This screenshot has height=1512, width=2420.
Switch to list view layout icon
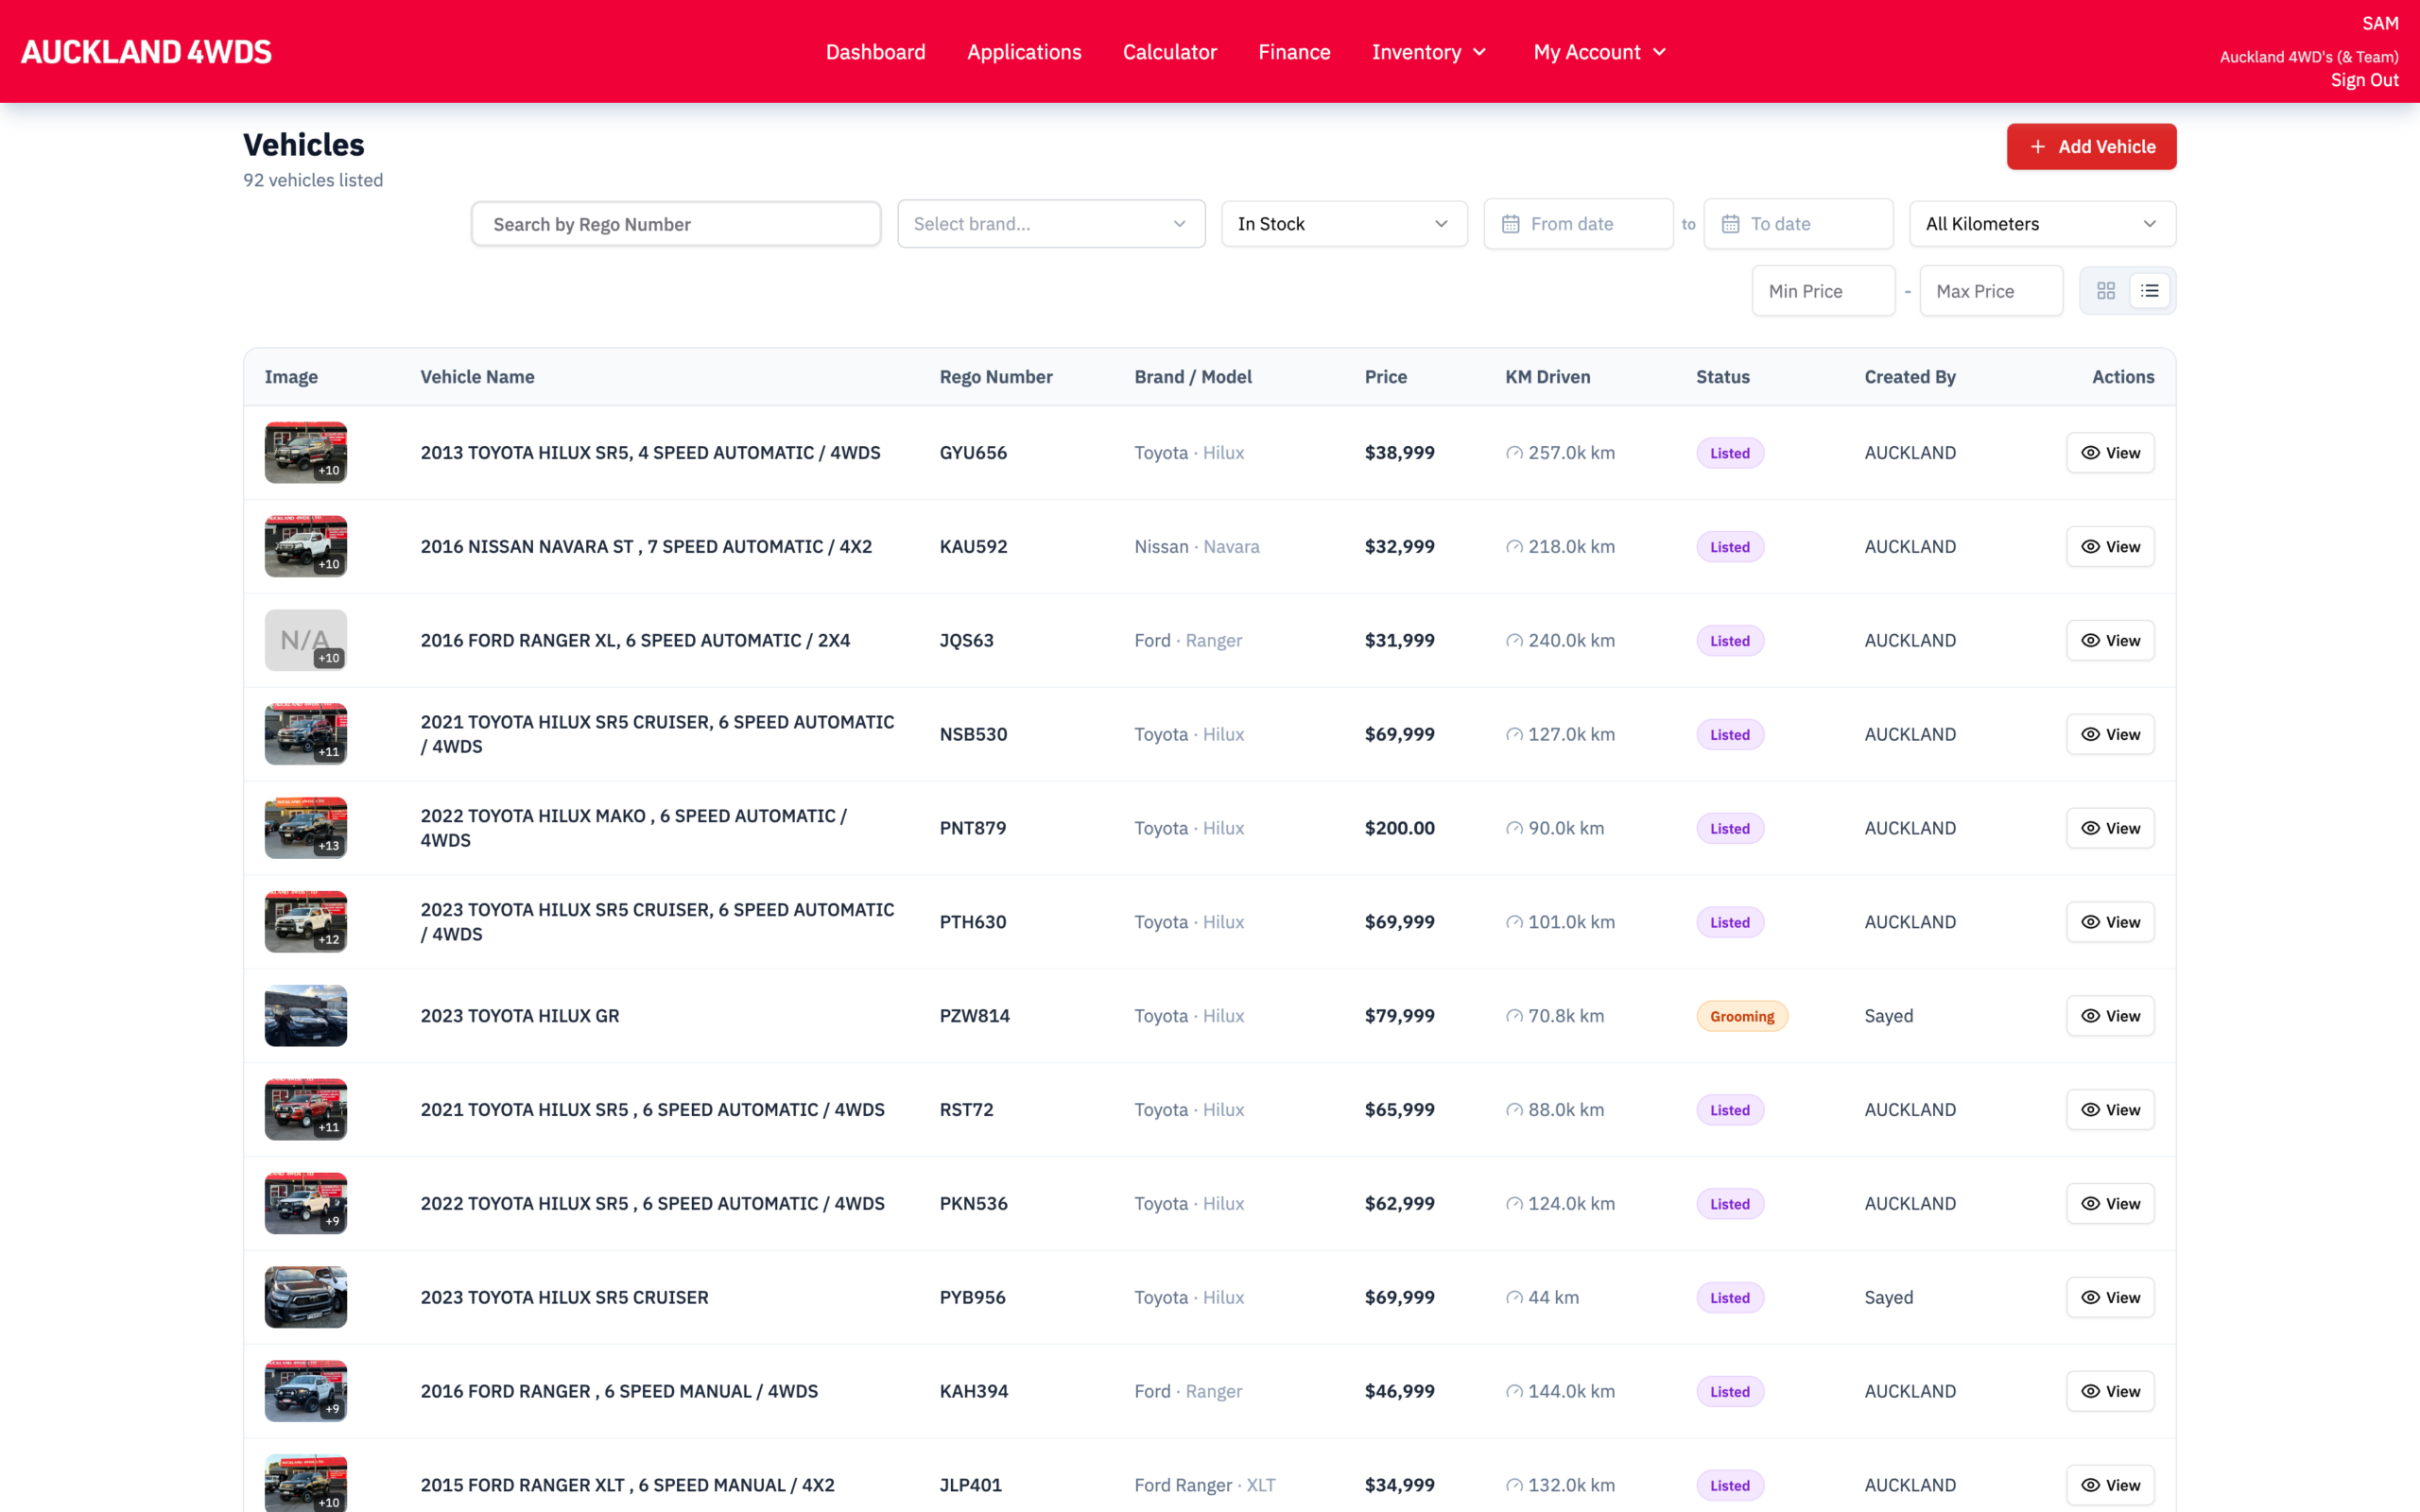click(2149, 291)
